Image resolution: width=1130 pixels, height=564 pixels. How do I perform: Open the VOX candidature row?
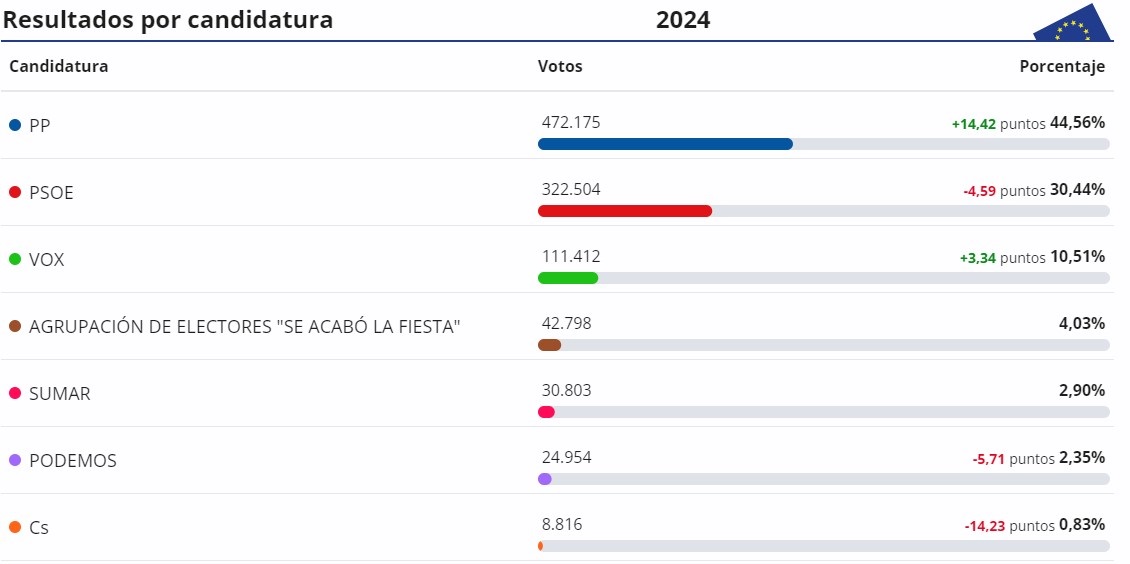tap(47, 260)
